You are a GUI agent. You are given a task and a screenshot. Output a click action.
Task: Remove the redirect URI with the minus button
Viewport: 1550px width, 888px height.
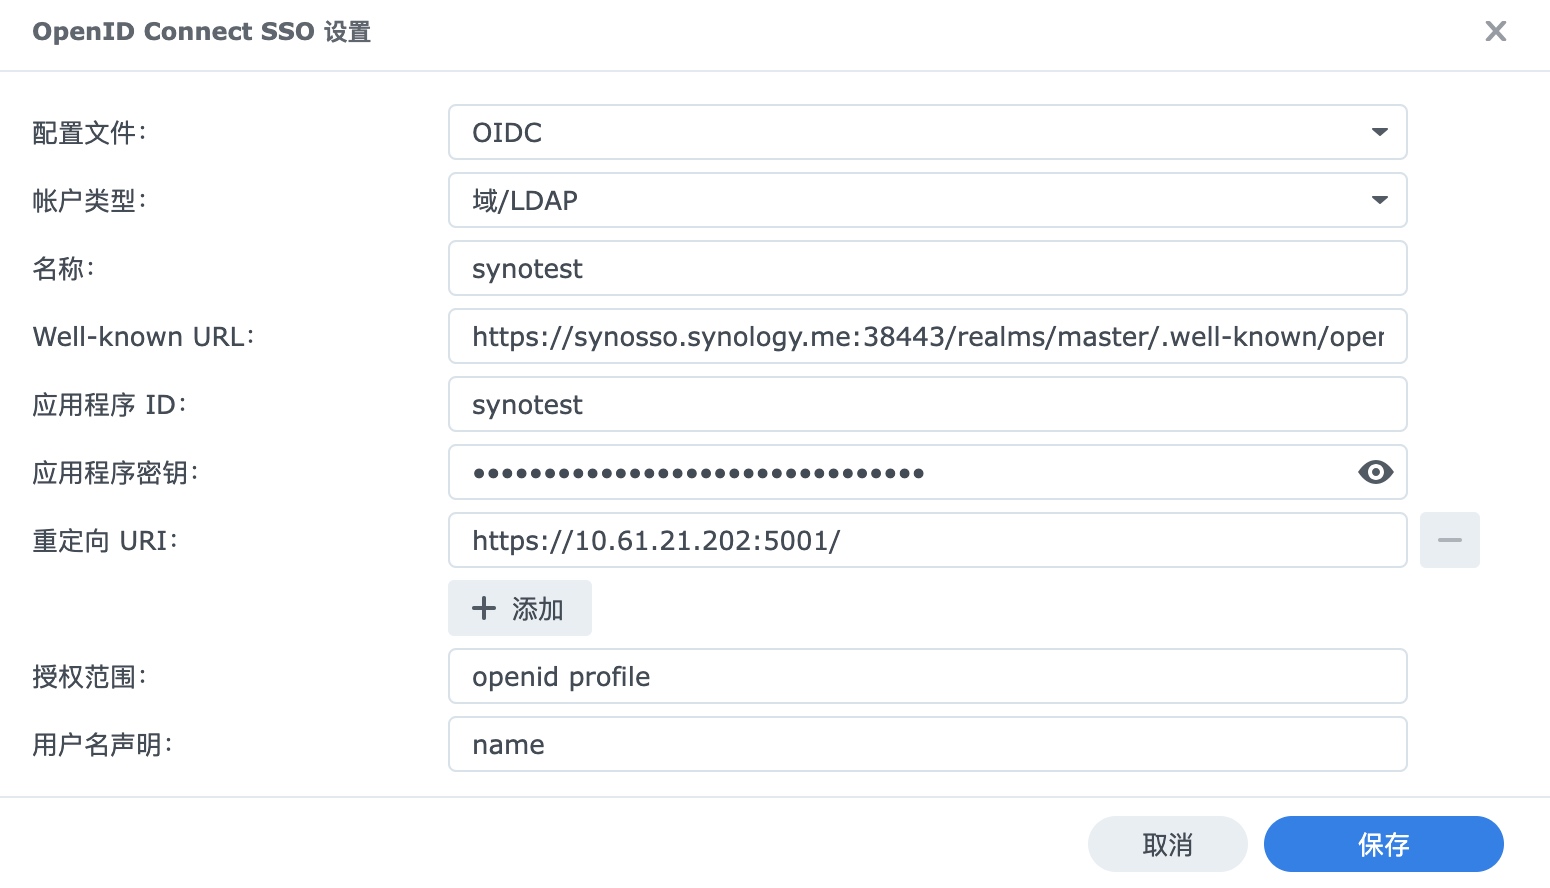tap(1450, 540)
